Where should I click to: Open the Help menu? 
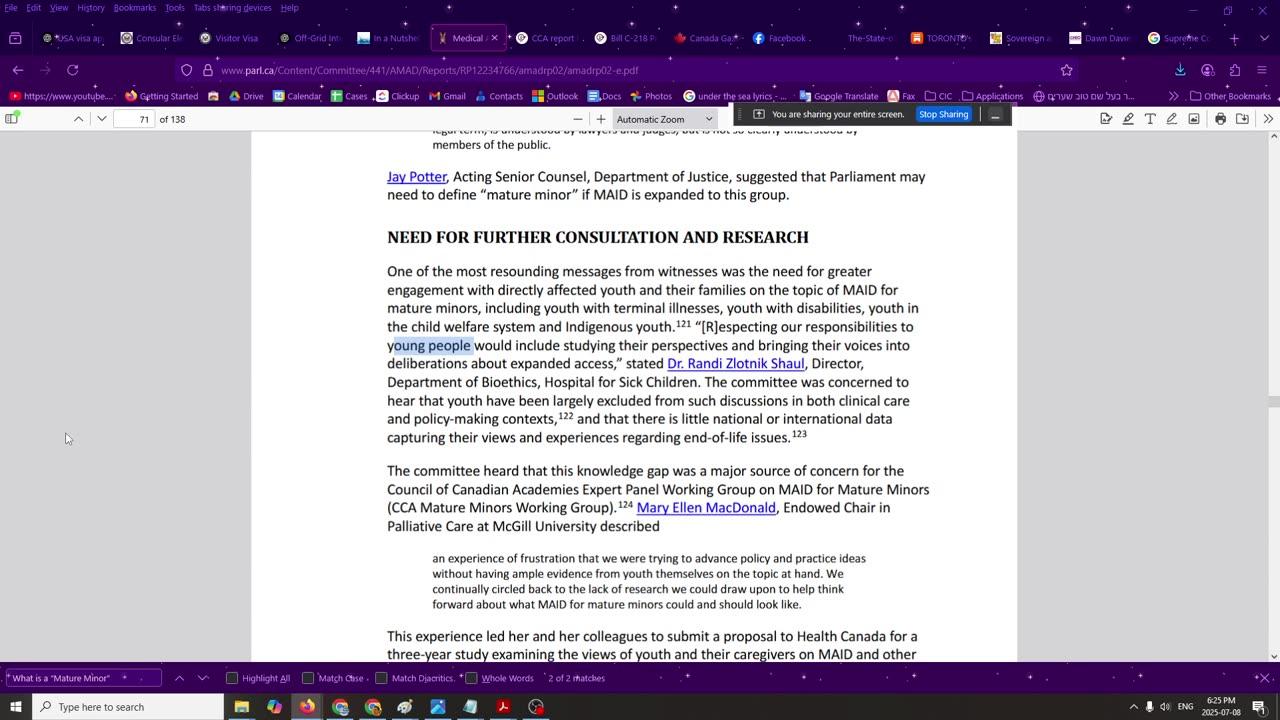pos(289,7)
